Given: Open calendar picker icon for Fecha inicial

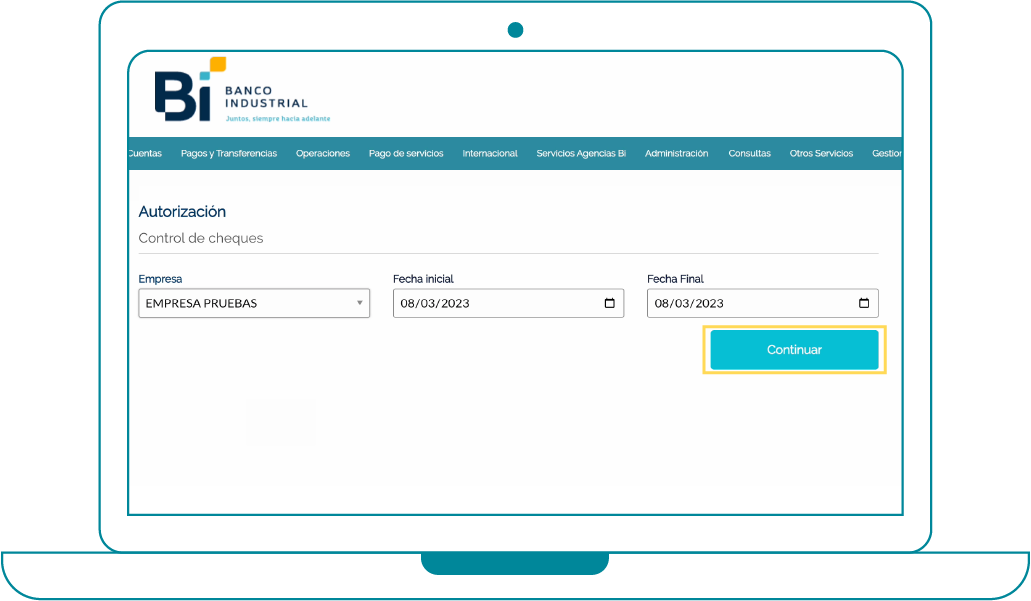Looking at the screenshot, I should (x=609, y=304).
